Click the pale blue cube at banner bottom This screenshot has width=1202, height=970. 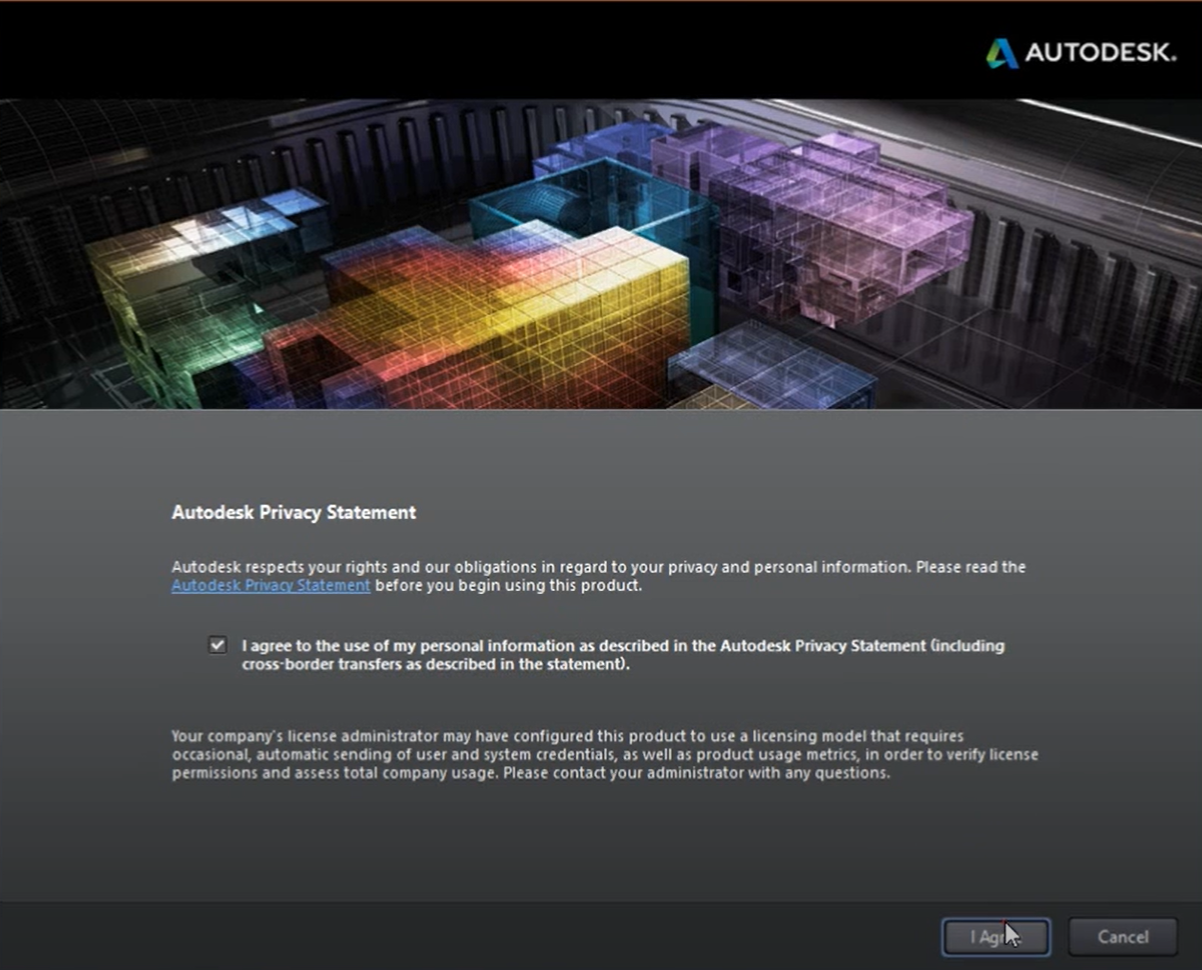pos(770,370)
